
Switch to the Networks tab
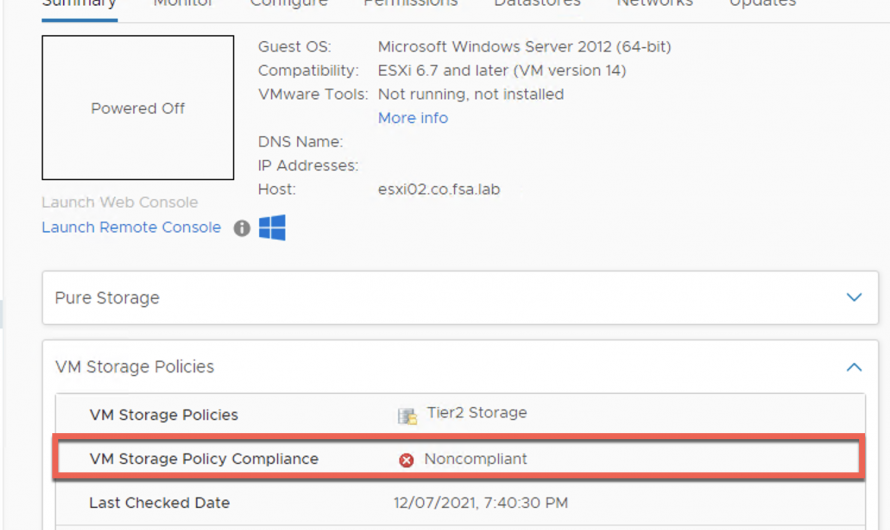654,4
